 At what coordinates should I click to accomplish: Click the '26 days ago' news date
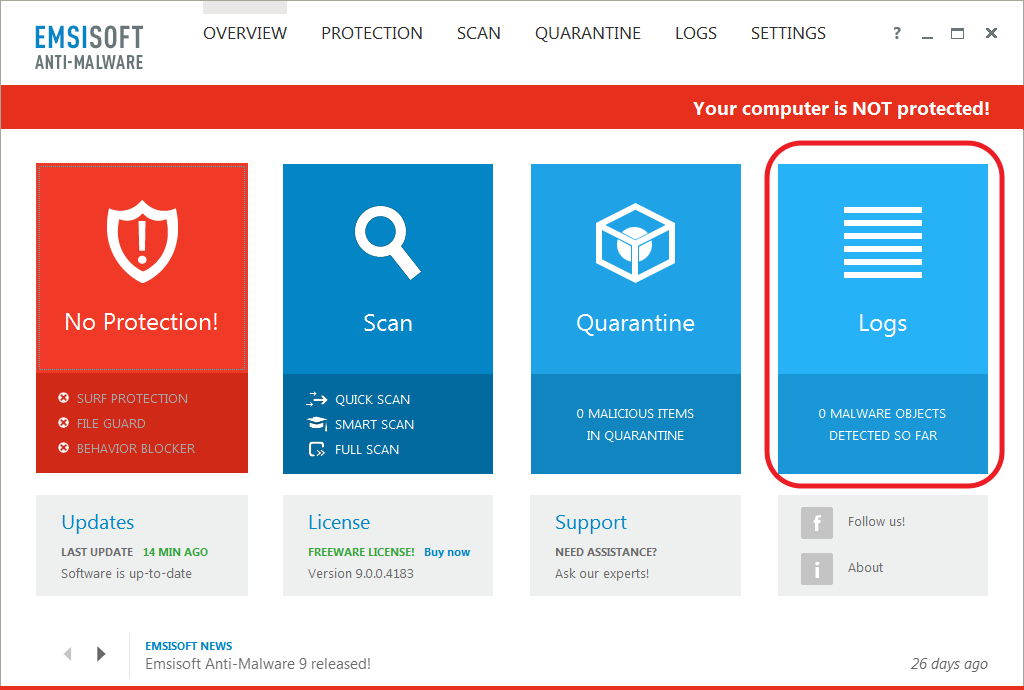click(x=949, y=664)
